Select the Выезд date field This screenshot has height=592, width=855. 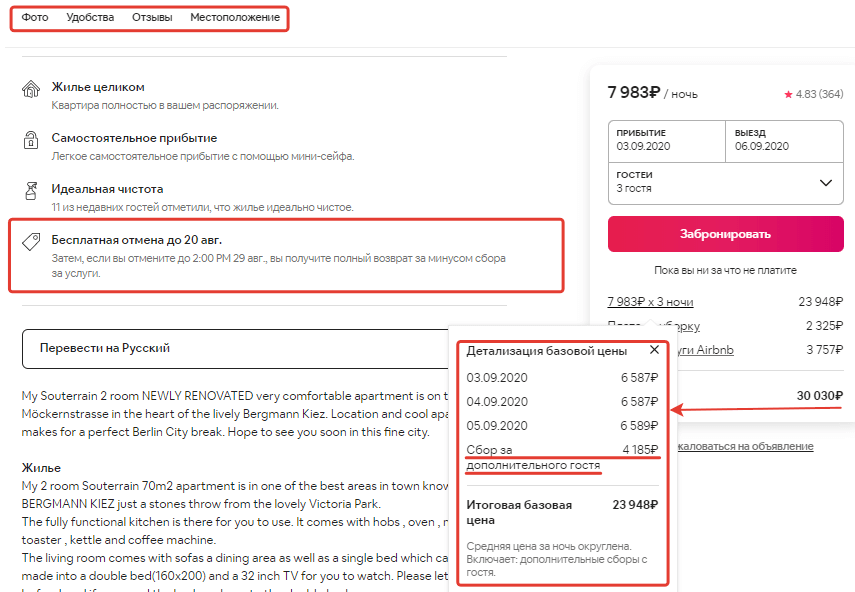pos(784,140)
